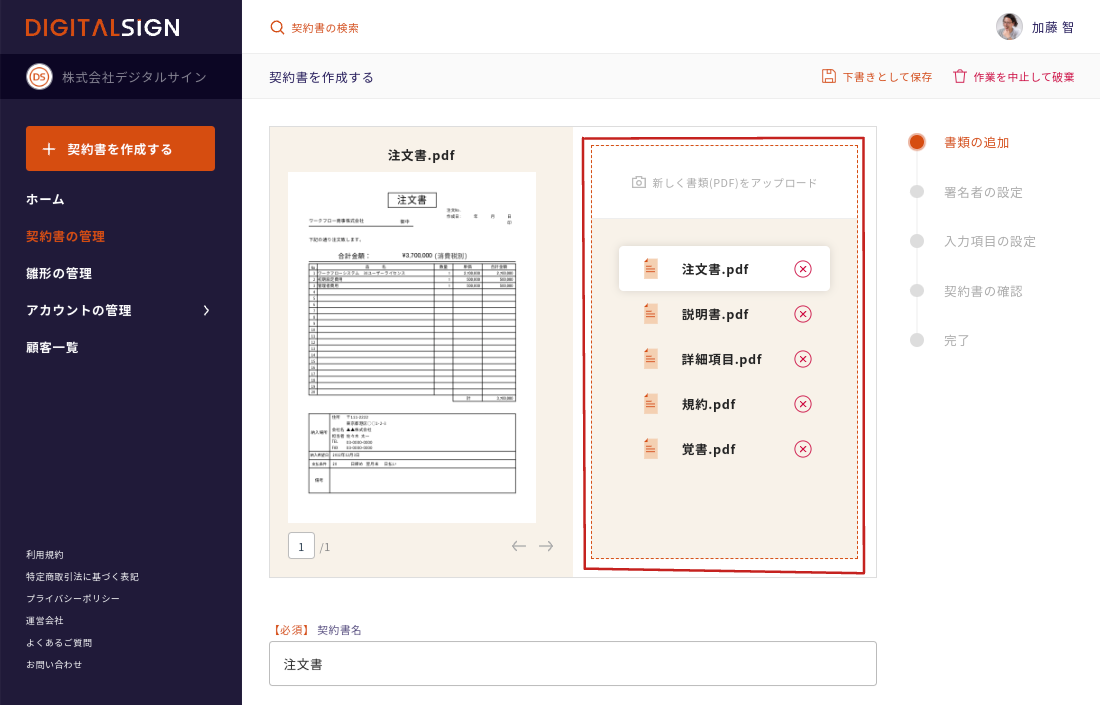Open the ホーム menu item
Screen dimensions: 1100x705
45,199
